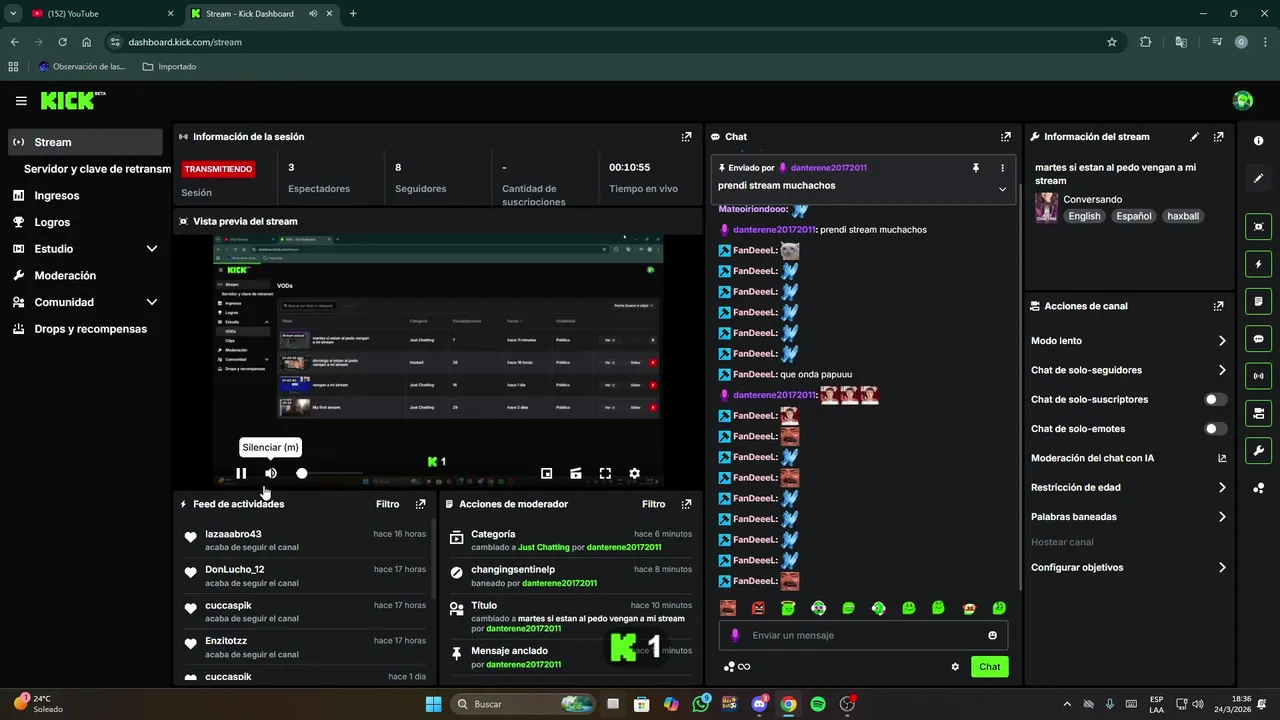Screen dimensions: 1280x720
Task: Pop out Acciones de canal panel
Action: [x=1218, y=306]
